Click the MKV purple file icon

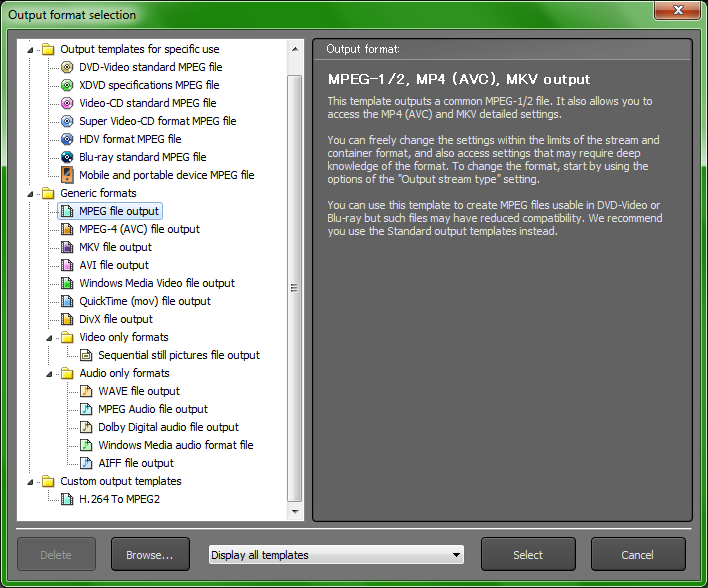pos(67,247)
